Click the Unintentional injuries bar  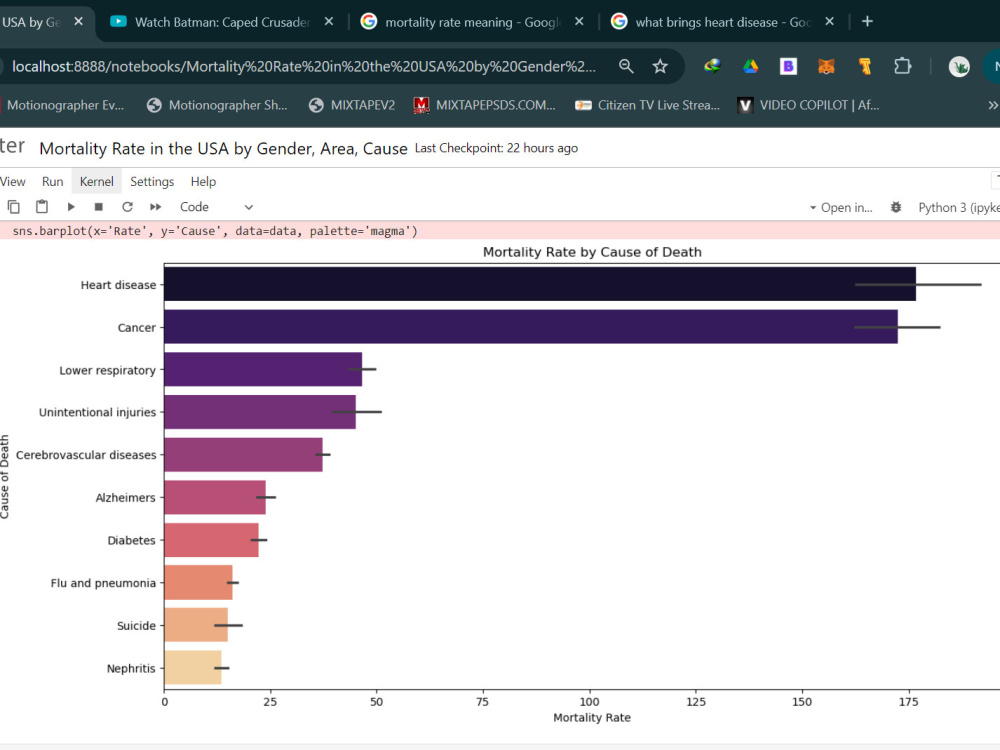click(x=260, y=412)
